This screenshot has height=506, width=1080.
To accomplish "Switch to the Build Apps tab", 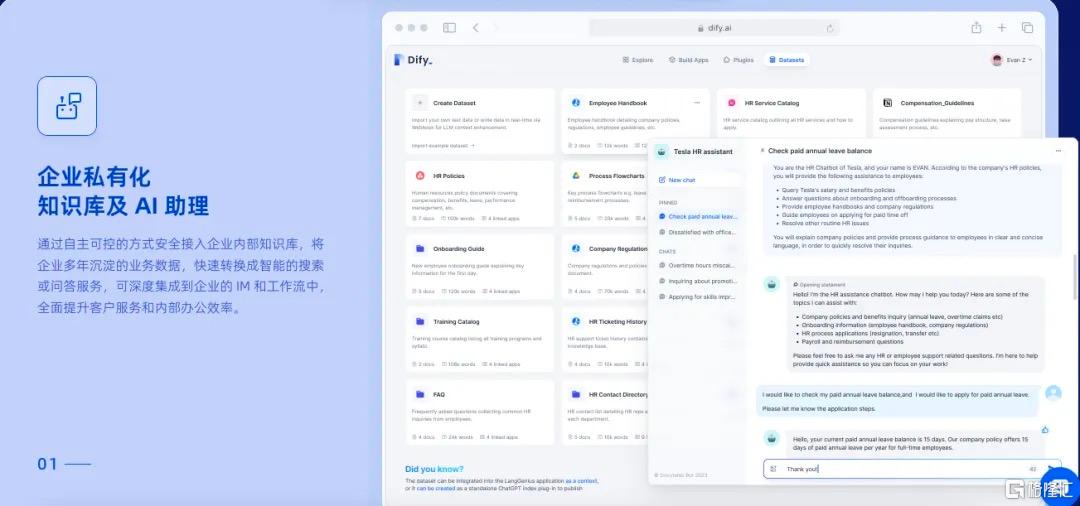I will click(688, 60).
